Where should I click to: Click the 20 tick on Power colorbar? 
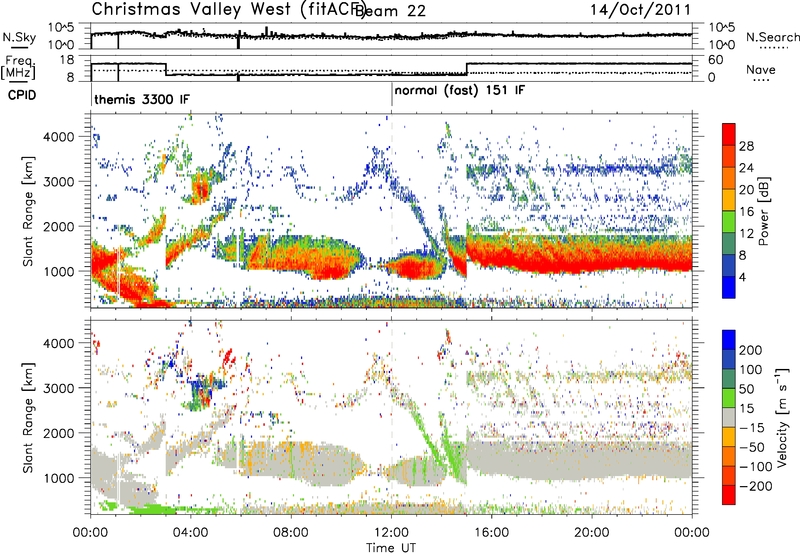(x=746, y=190)
